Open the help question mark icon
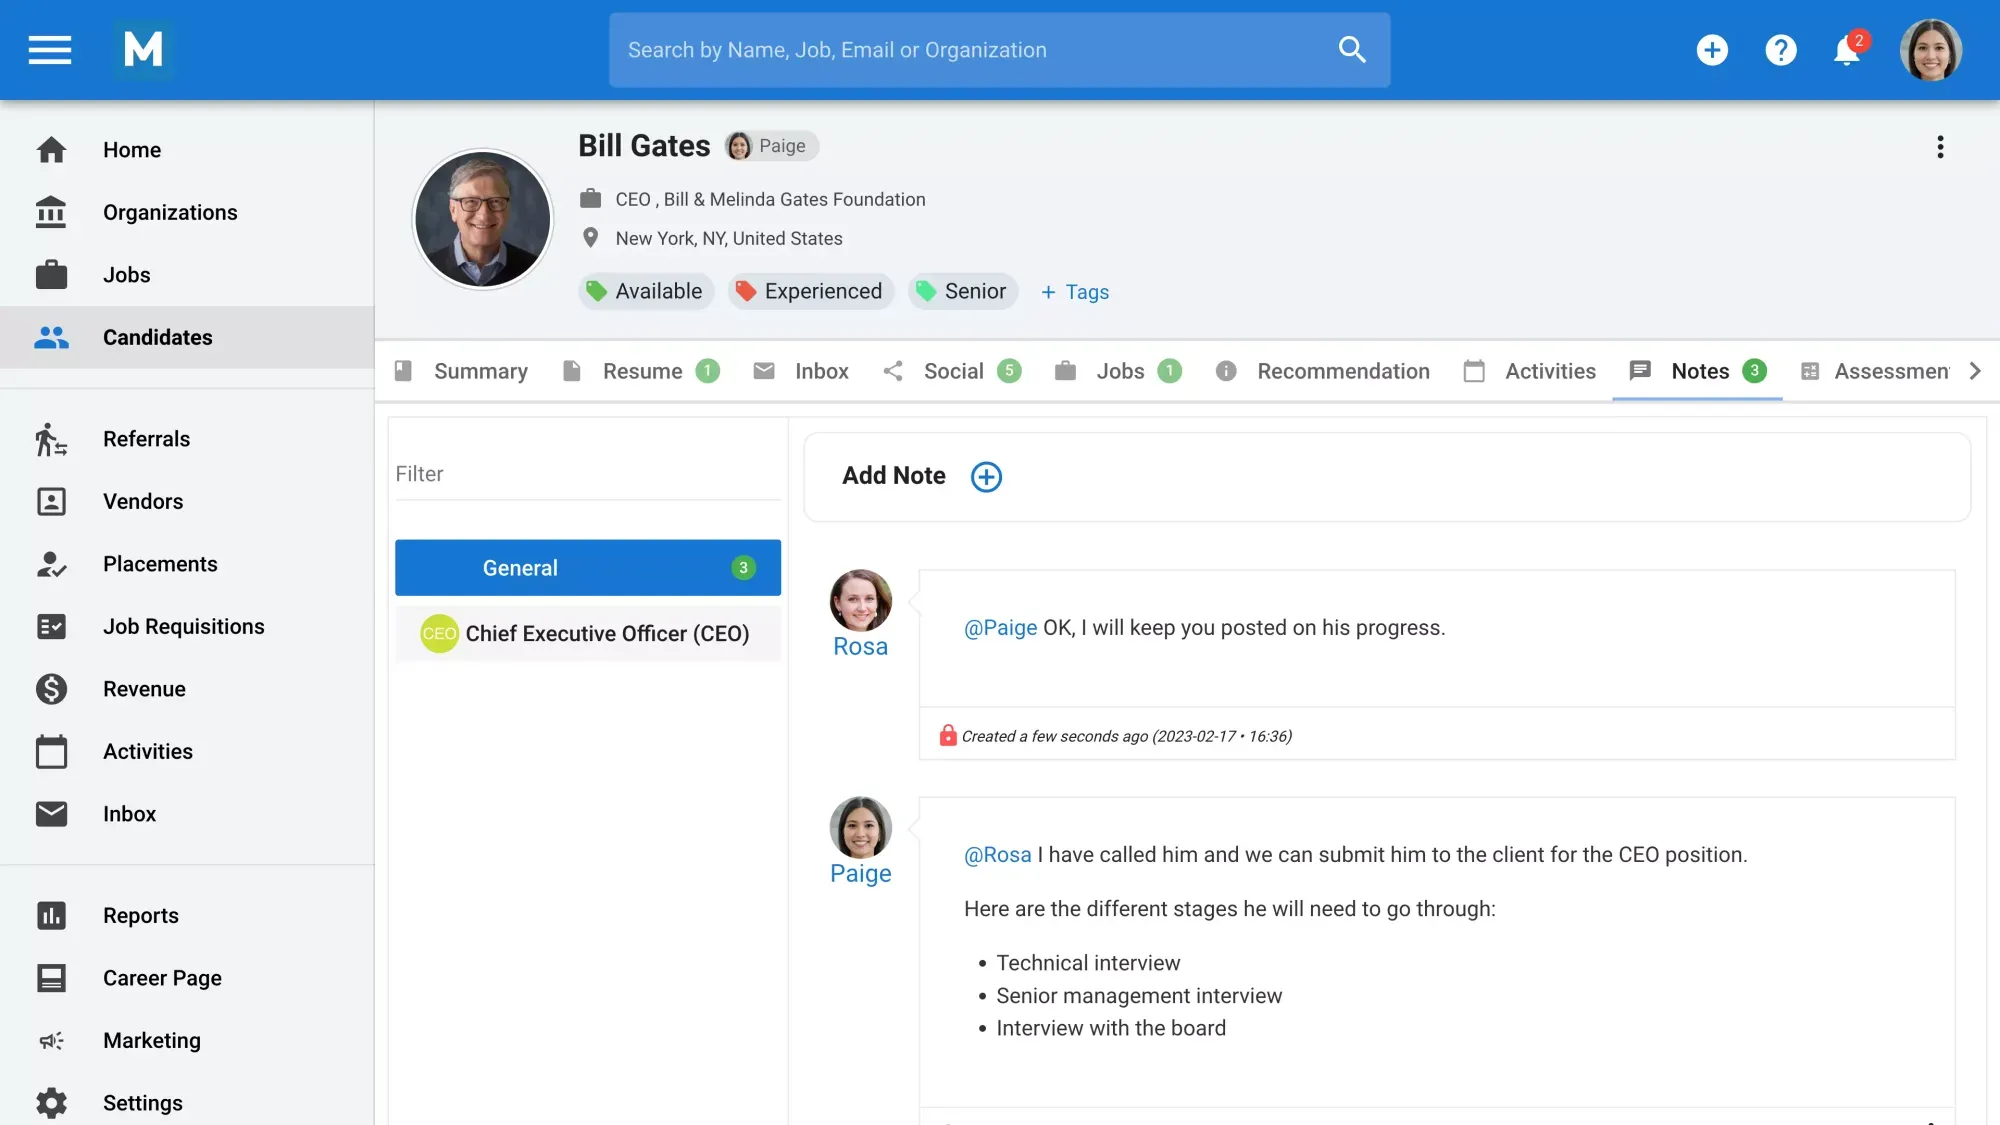The height and width of the screenshot is (1125, 2000). point(1781,49)
